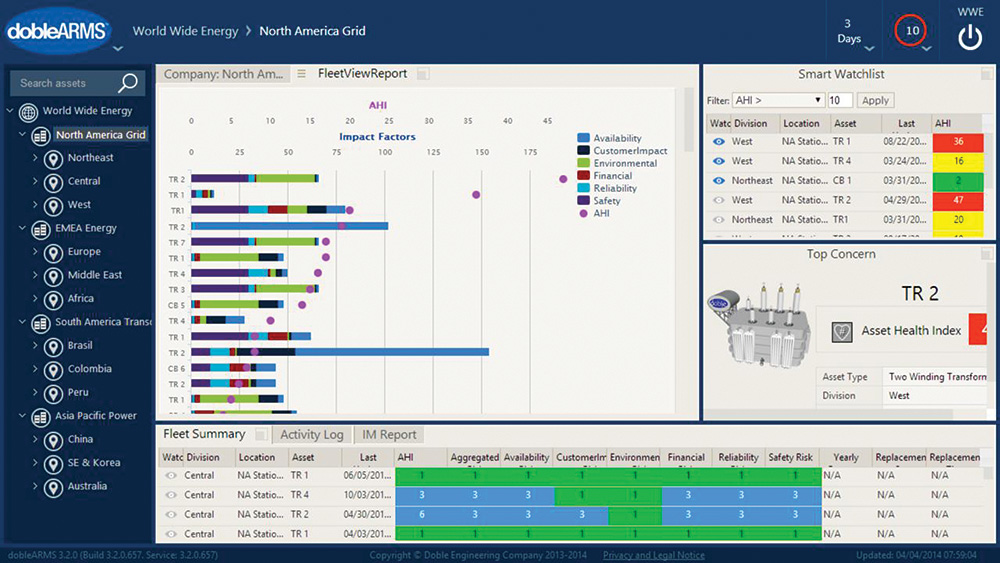Click the Safety legend color swatch
Viewport: 1000px width, 563px height.
point(583,200)
